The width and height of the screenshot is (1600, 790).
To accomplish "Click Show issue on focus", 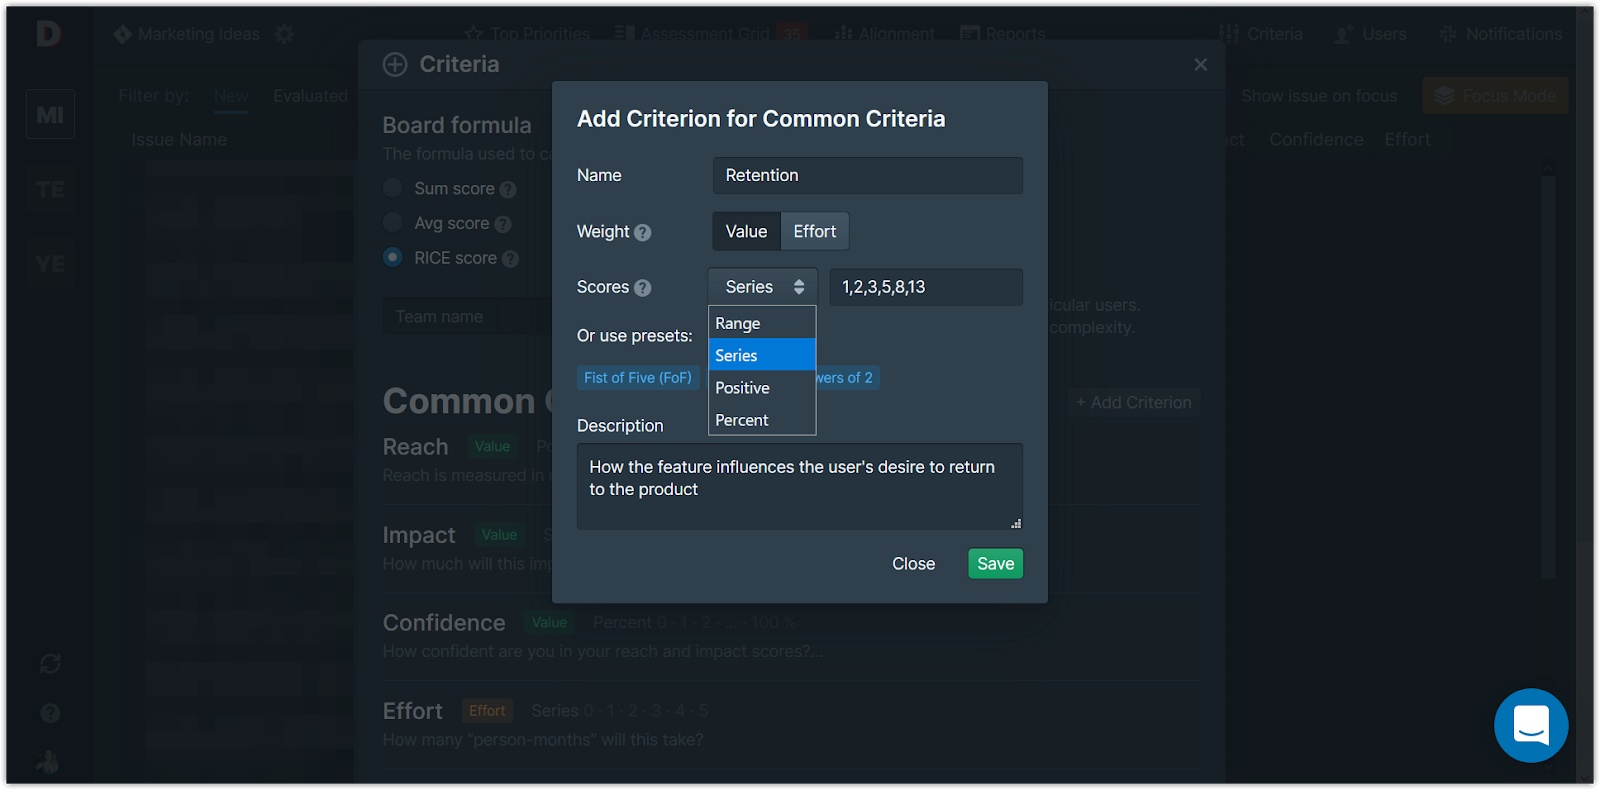I will point(1319,96).
